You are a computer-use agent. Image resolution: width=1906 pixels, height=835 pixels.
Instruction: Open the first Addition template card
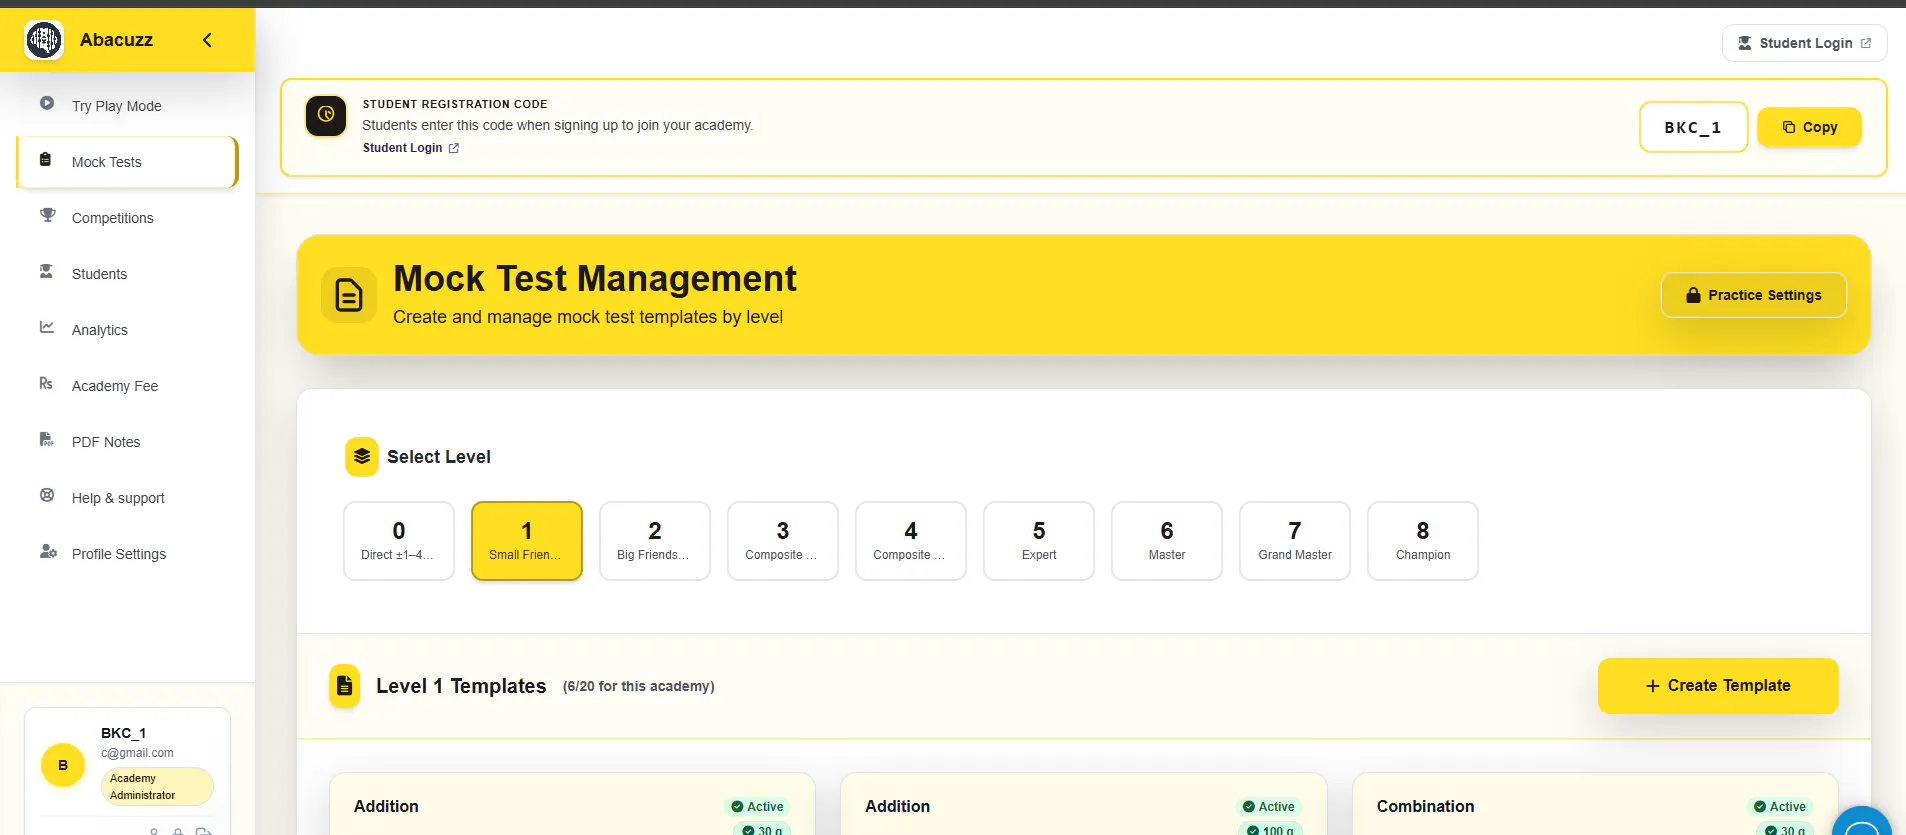[x=572, y=804]
